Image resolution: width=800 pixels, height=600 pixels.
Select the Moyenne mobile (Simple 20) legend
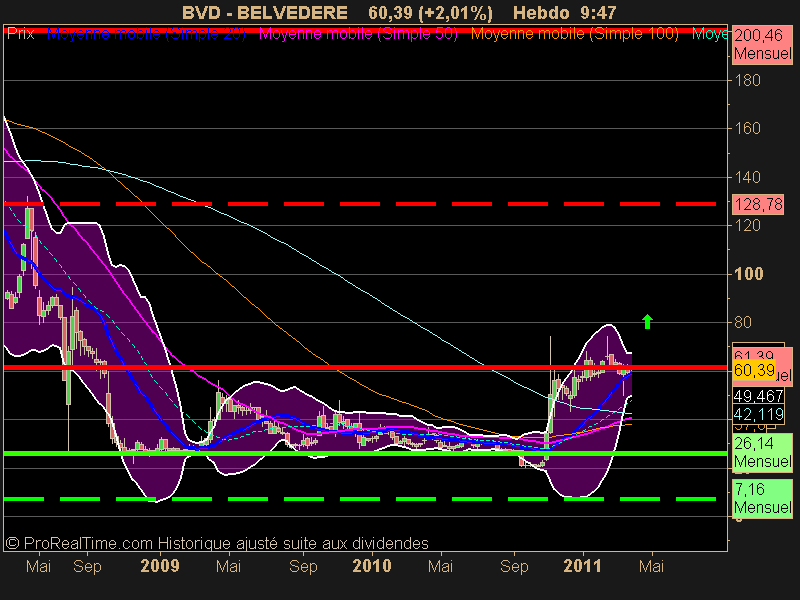[146, 34]
